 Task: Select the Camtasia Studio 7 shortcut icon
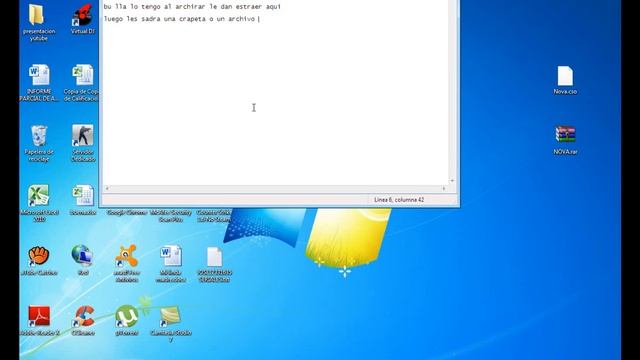[171, 317]
